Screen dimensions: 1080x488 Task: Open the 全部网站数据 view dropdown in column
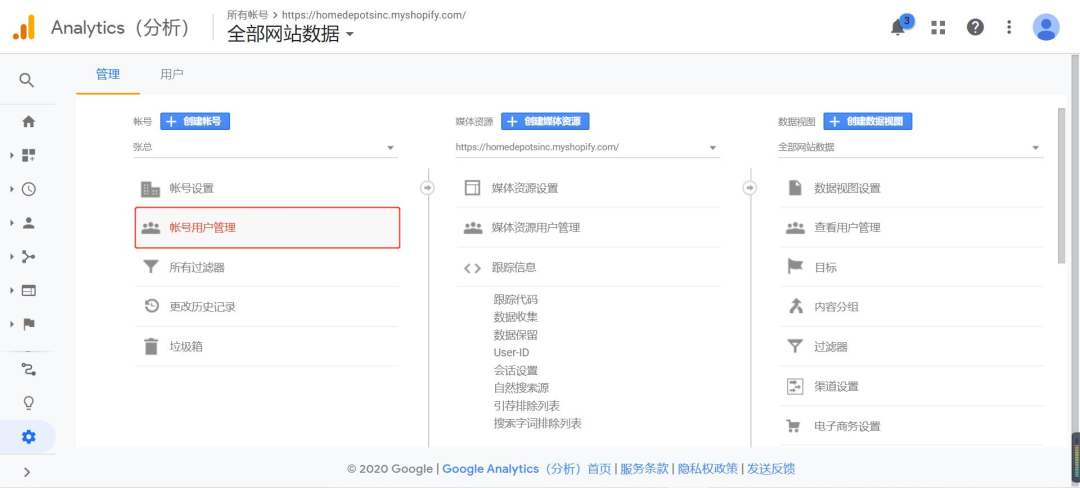point(911,147)
